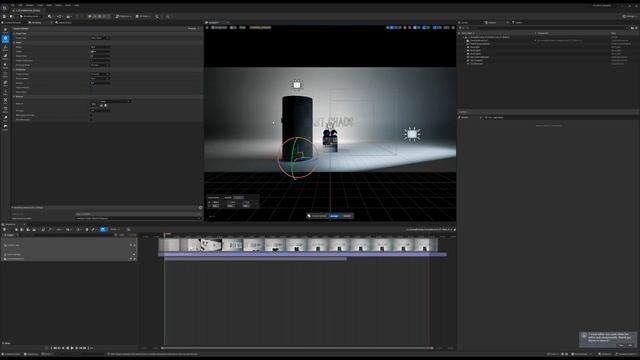Screen dimensions: 640x360
Task: Click the Play in editor button
Action: 90,16
